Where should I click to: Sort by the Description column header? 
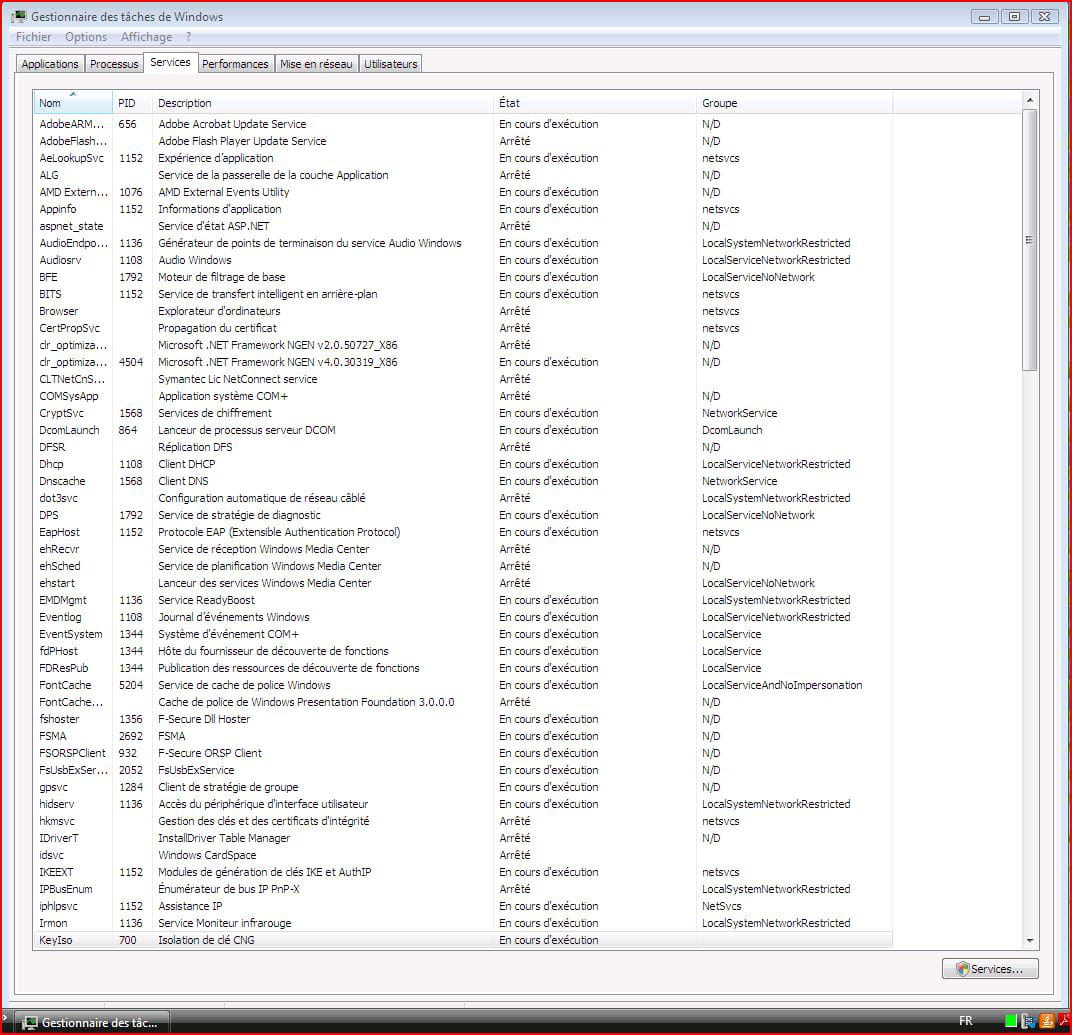coord(323,103)
